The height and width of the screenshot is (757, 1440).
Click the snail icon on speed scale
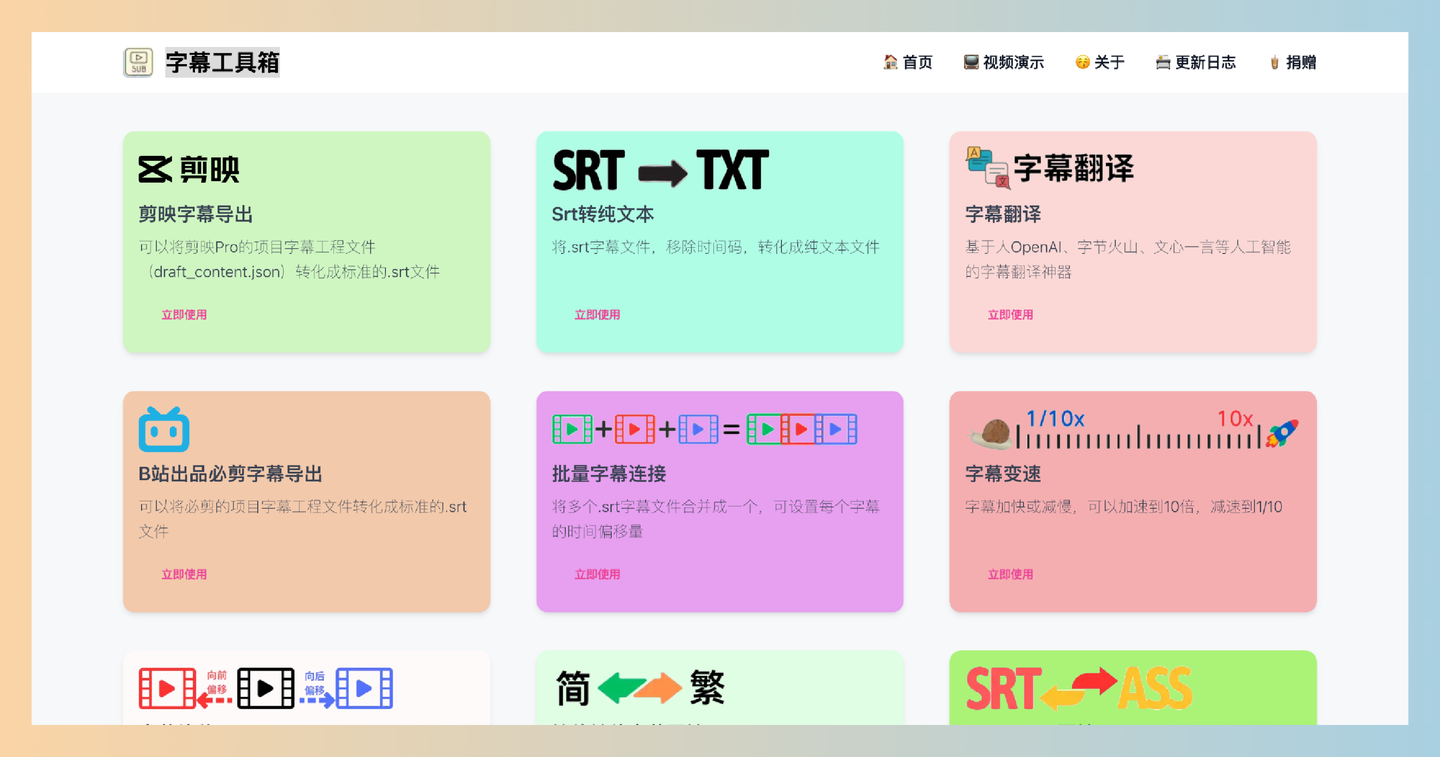pos(991,434)
